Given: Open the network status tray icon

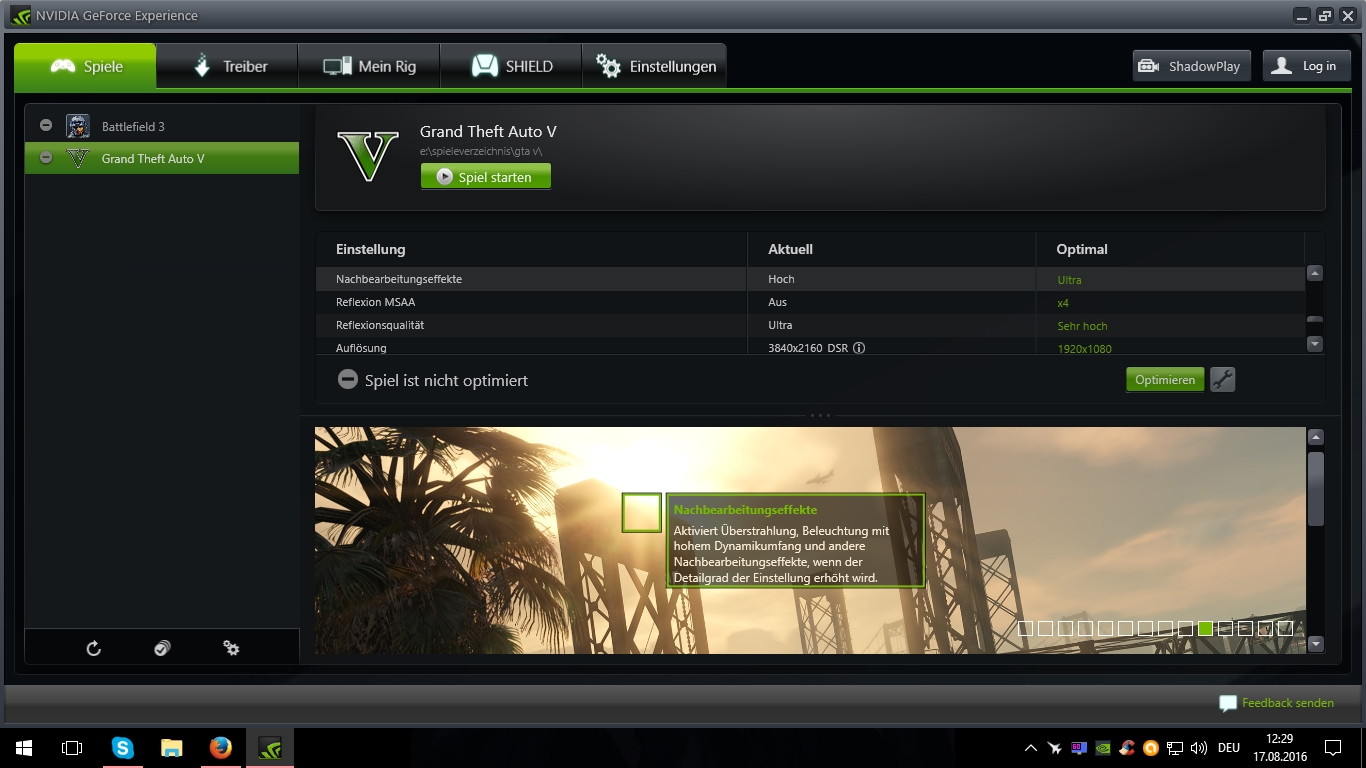Looking at the screenshot, I should 1175,748.
